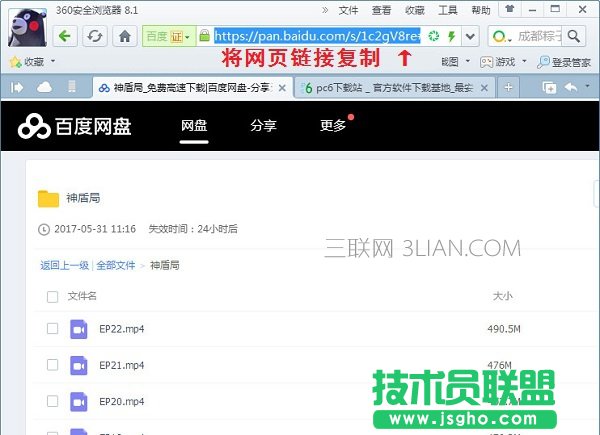This screenshot has width=600, height=435.
Task: Go to browser home page icon
Action: [125, 36]
